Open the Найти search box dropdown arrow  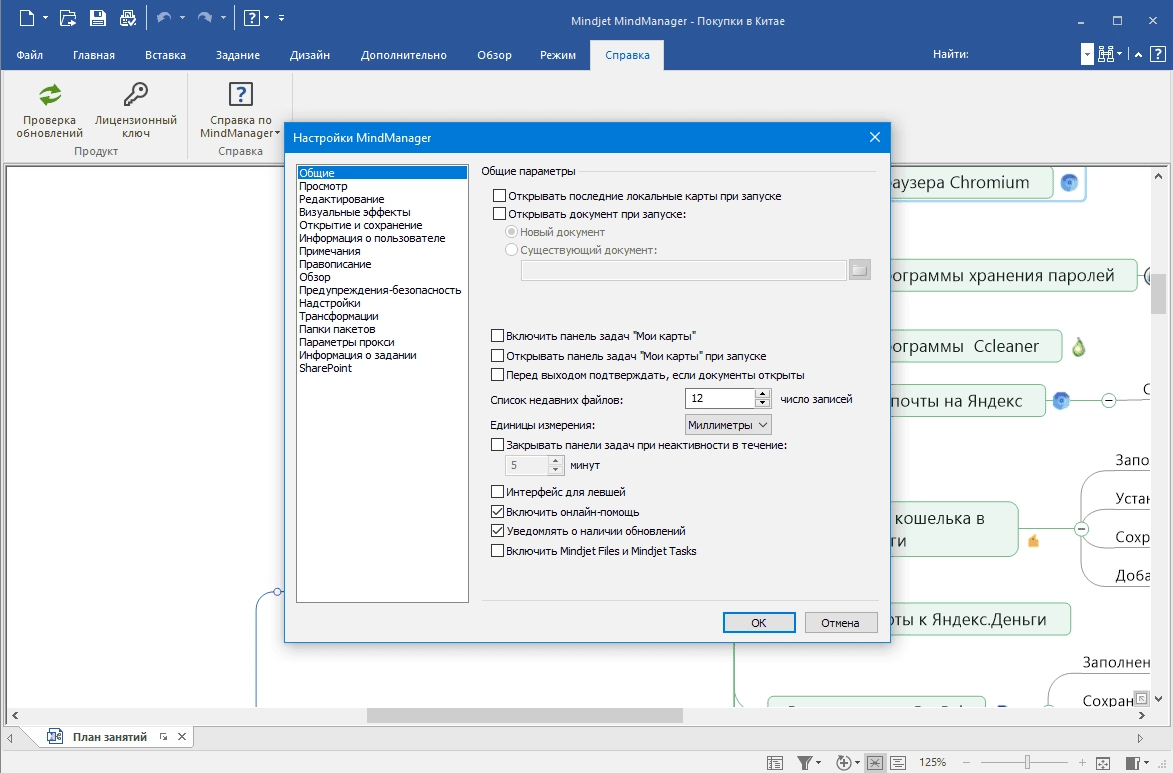point(1087,55)
